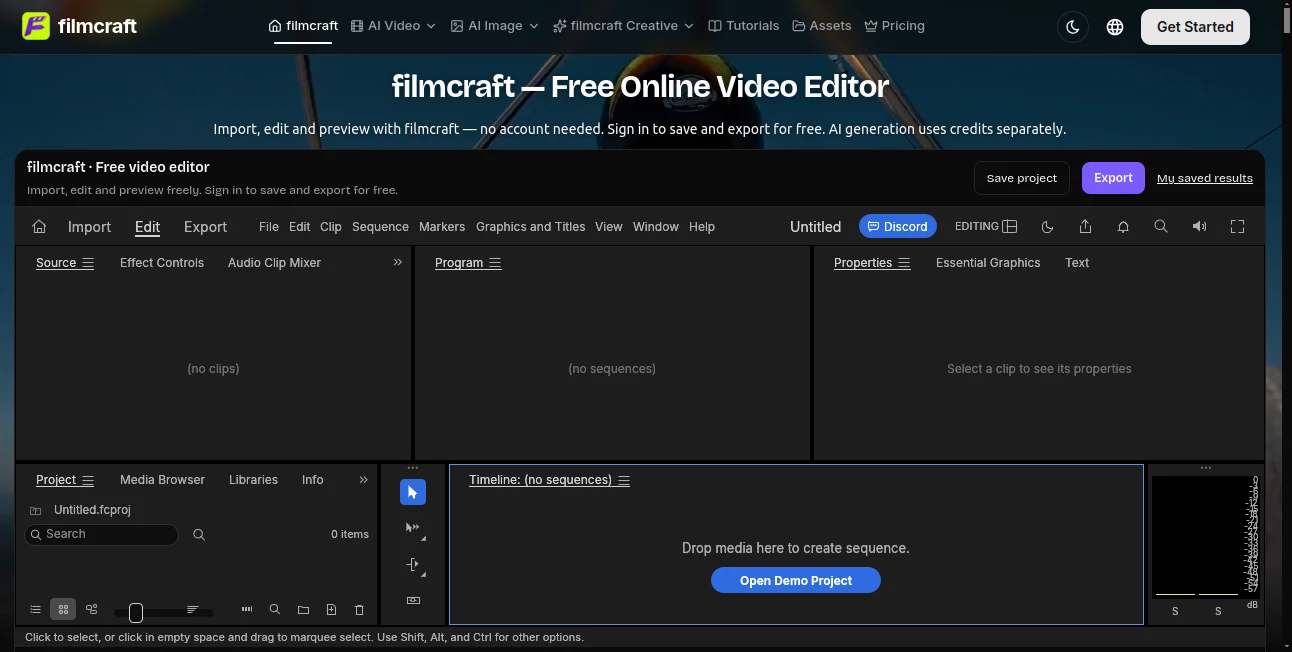1292x652 pixels.
Task: Create a New Bin with folder icon
Action: click(x=303, y=609)
